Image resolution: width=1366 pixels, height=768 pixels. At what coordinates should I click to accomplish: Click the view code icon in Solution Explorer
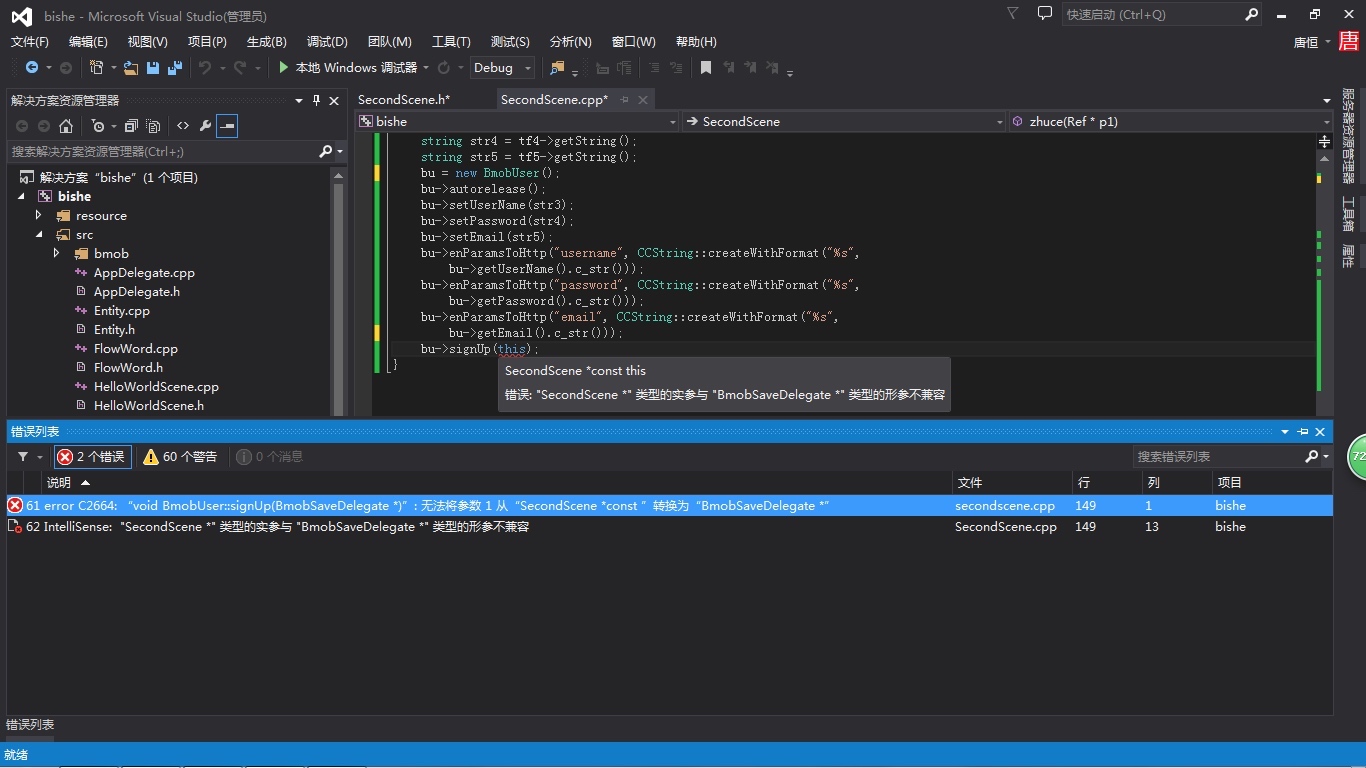[183, 126]
